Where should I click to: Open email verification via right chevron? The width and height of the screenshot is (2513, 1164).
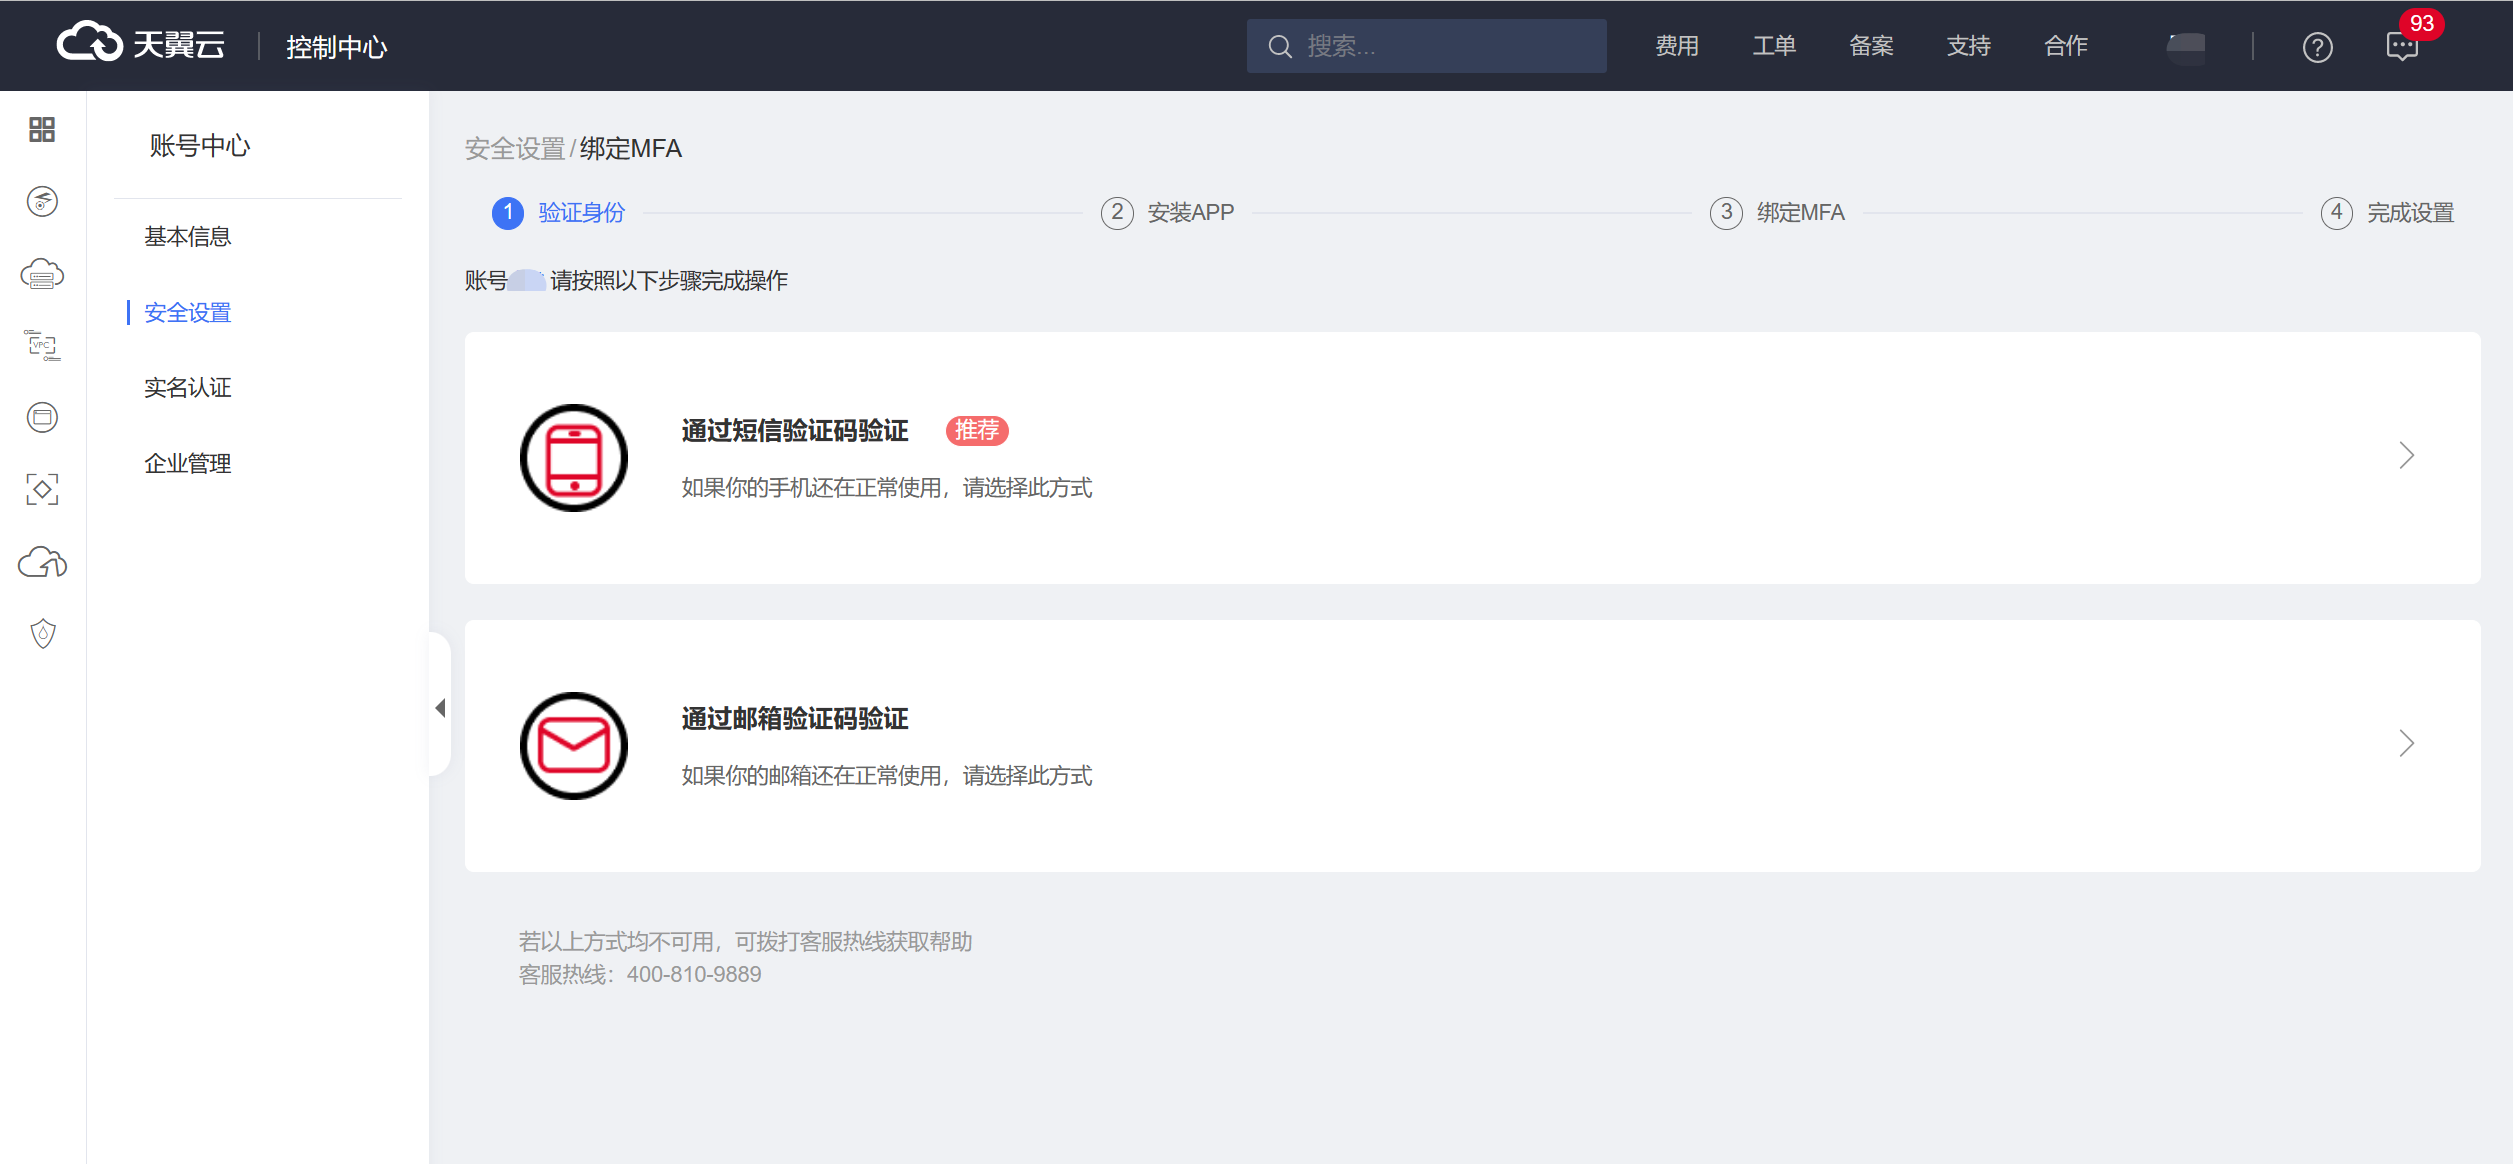(2406, 743)
